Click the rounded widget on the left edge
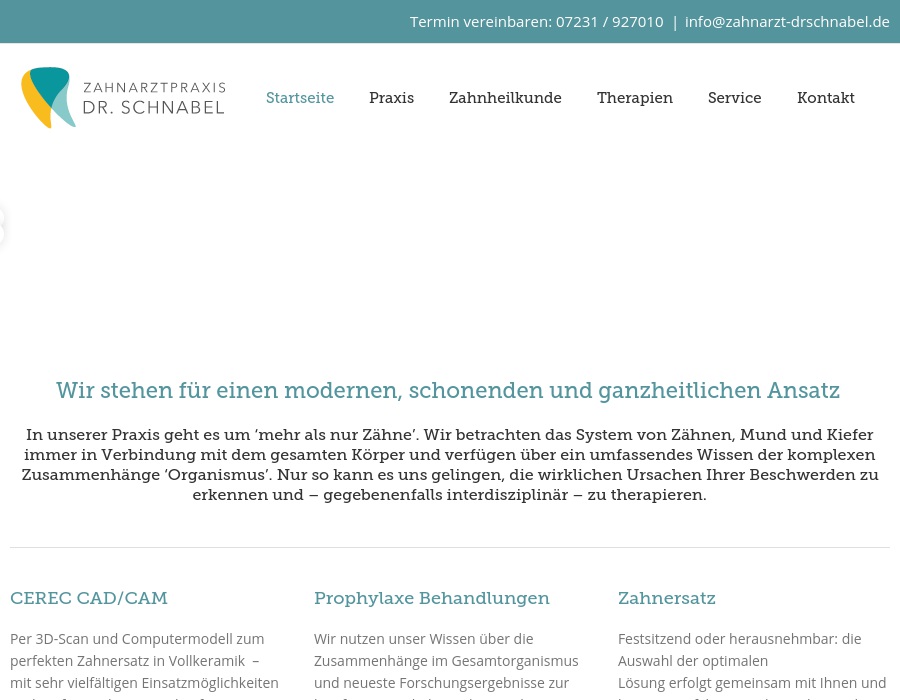 pos(4,228)
